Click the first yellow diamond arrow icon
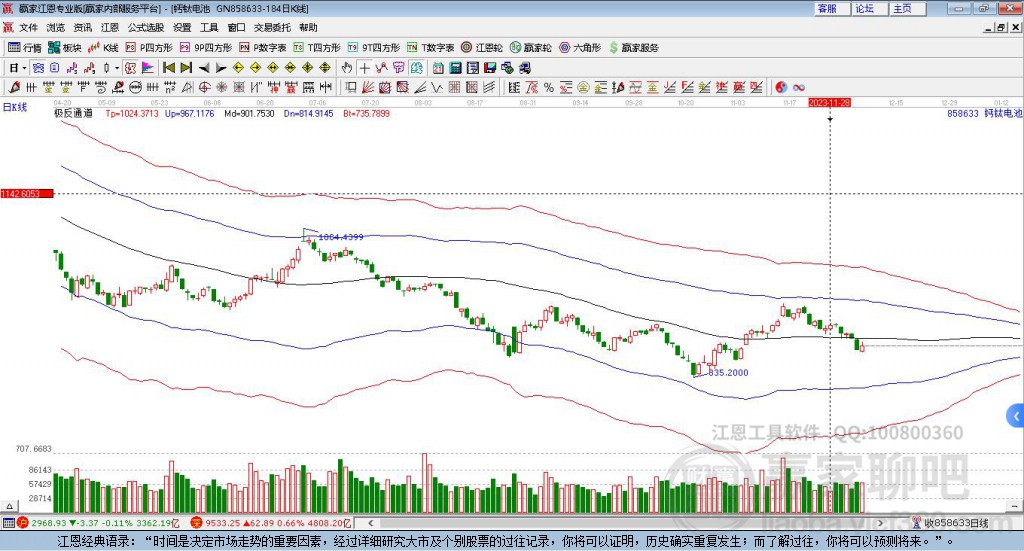The width and height of the screenshot is (1024, 551). click(x=238, y=68)
